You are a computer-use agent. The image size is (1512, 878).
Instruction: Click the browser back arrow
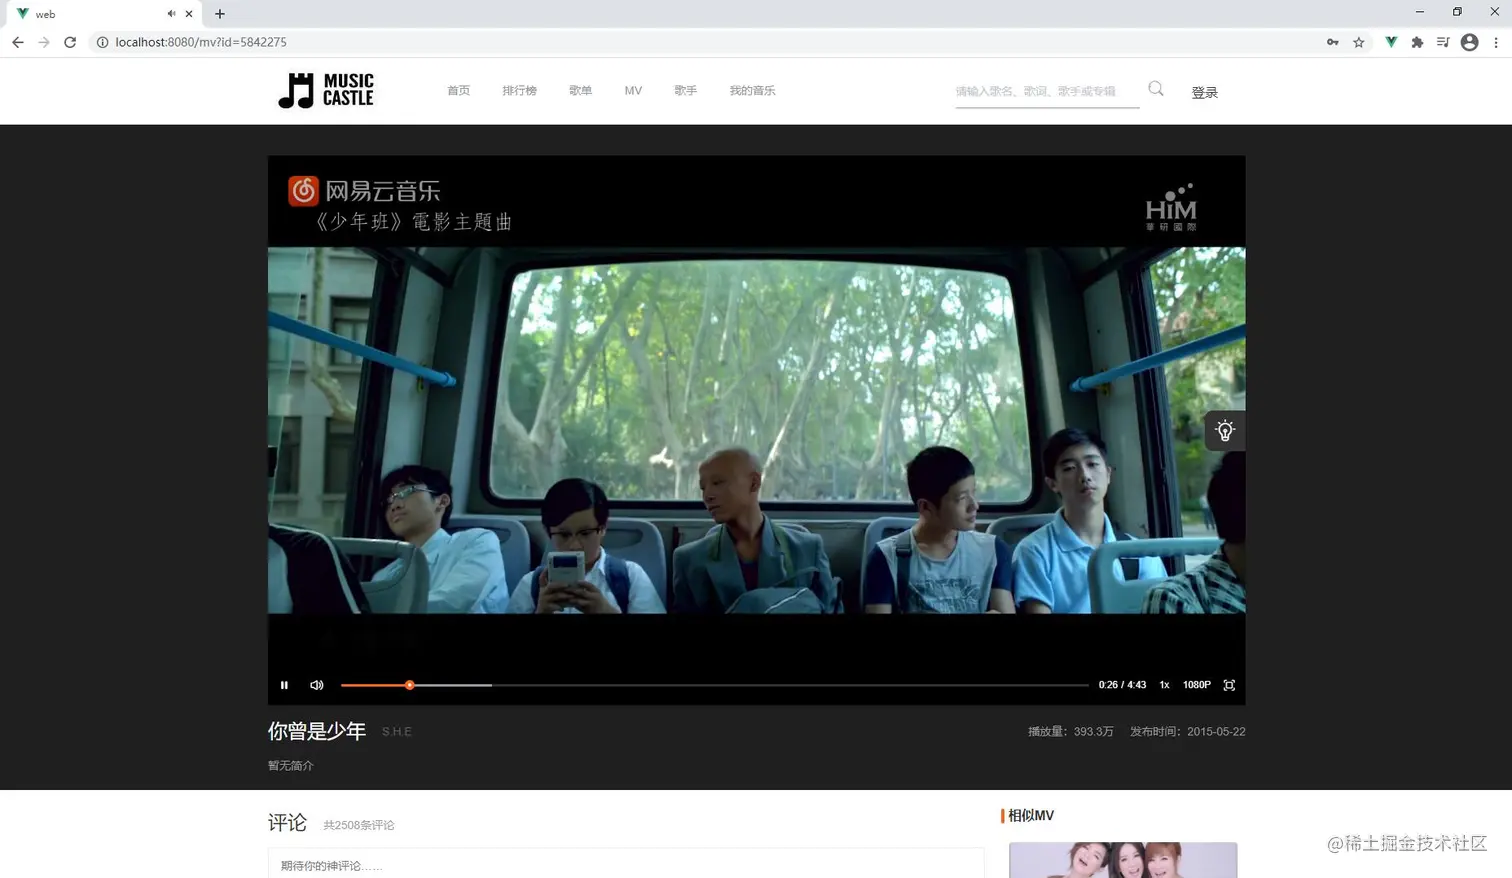point(18,42)
